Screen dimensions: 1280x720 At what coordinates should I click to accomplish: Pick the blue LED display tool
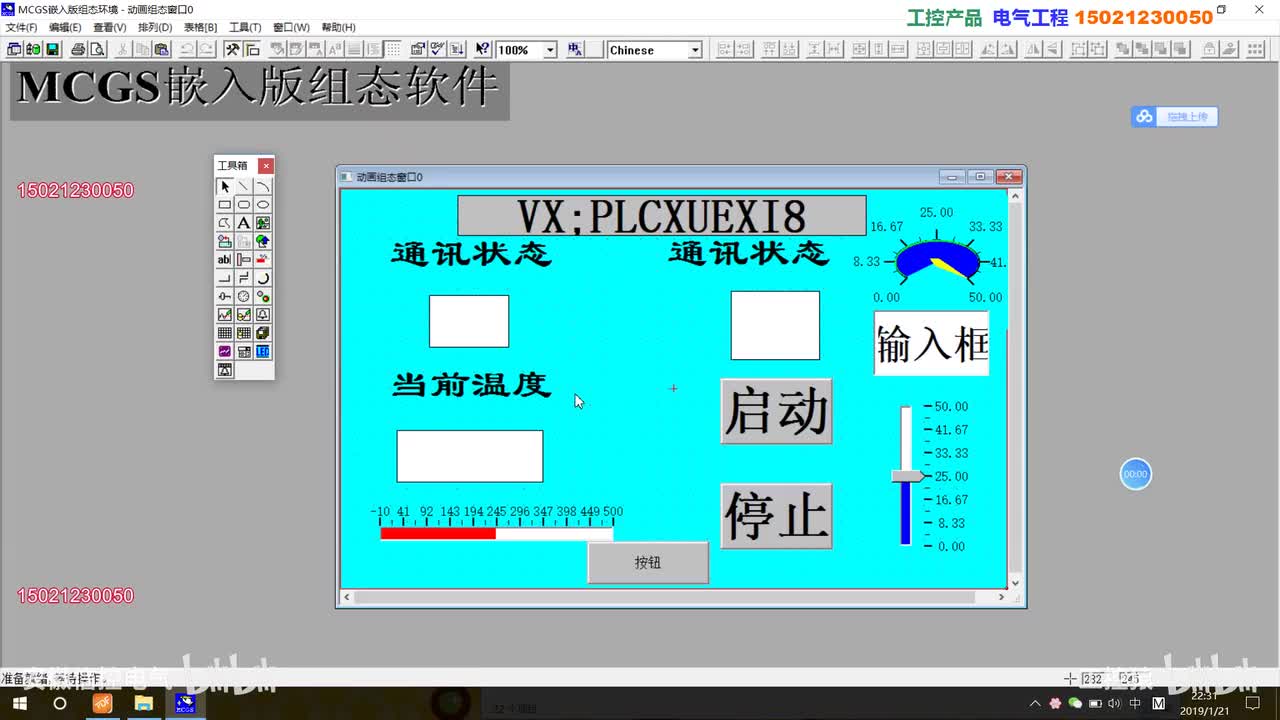pos(263,351)
